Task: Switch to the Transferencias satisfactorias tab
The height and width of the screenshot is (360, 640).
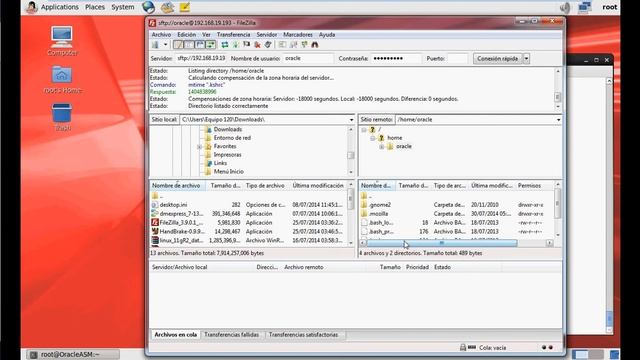Action: click(x=303, y=335)
